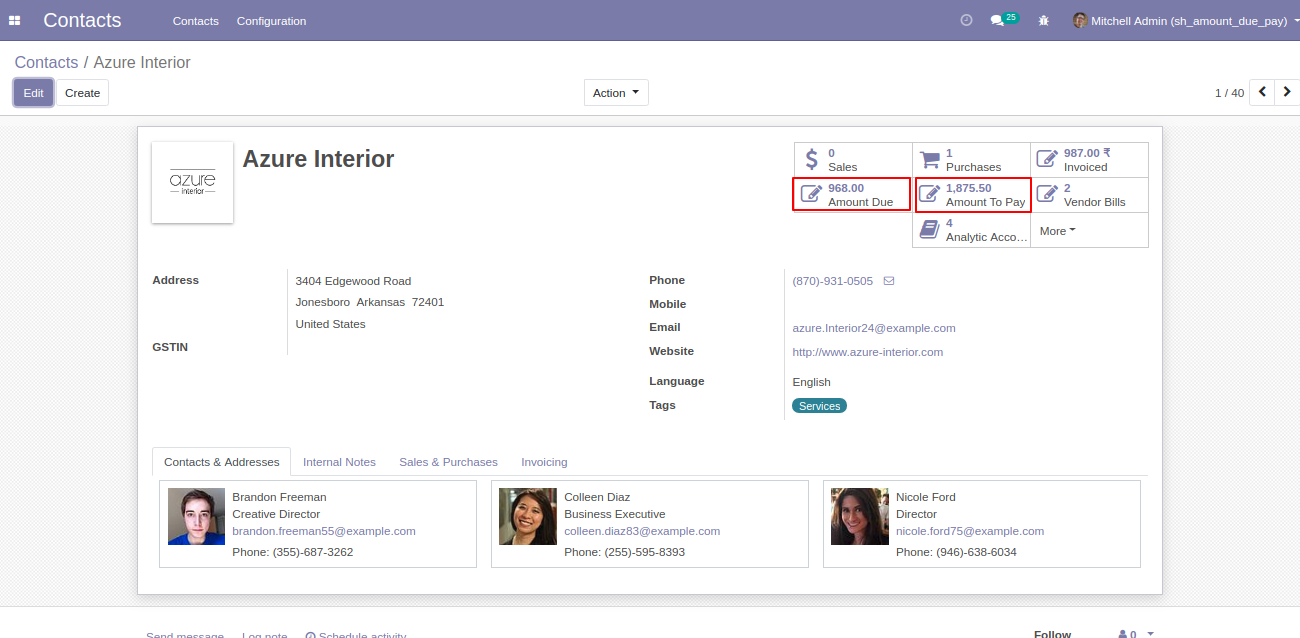Open the Action dropdown
The width and height of the screenshot is (1300, 638).
tap(616, 93)
